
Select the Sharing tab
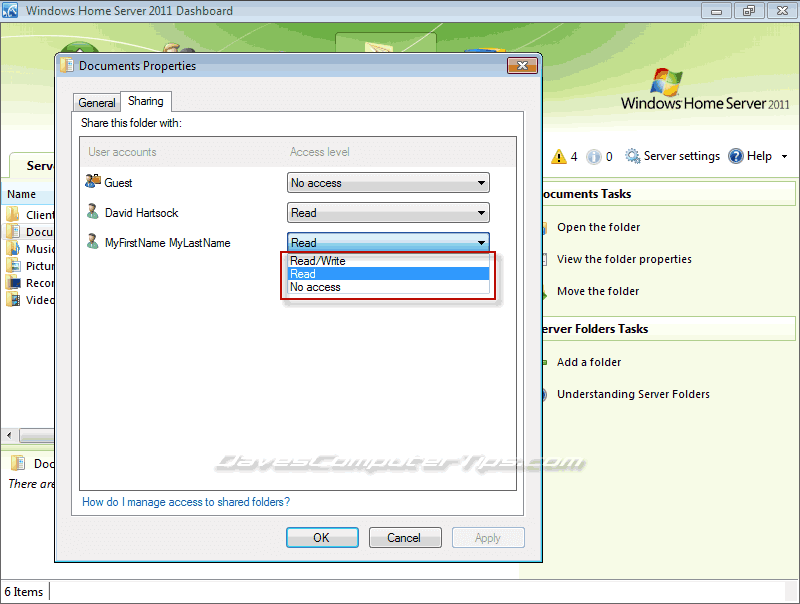tap(145, 101)
